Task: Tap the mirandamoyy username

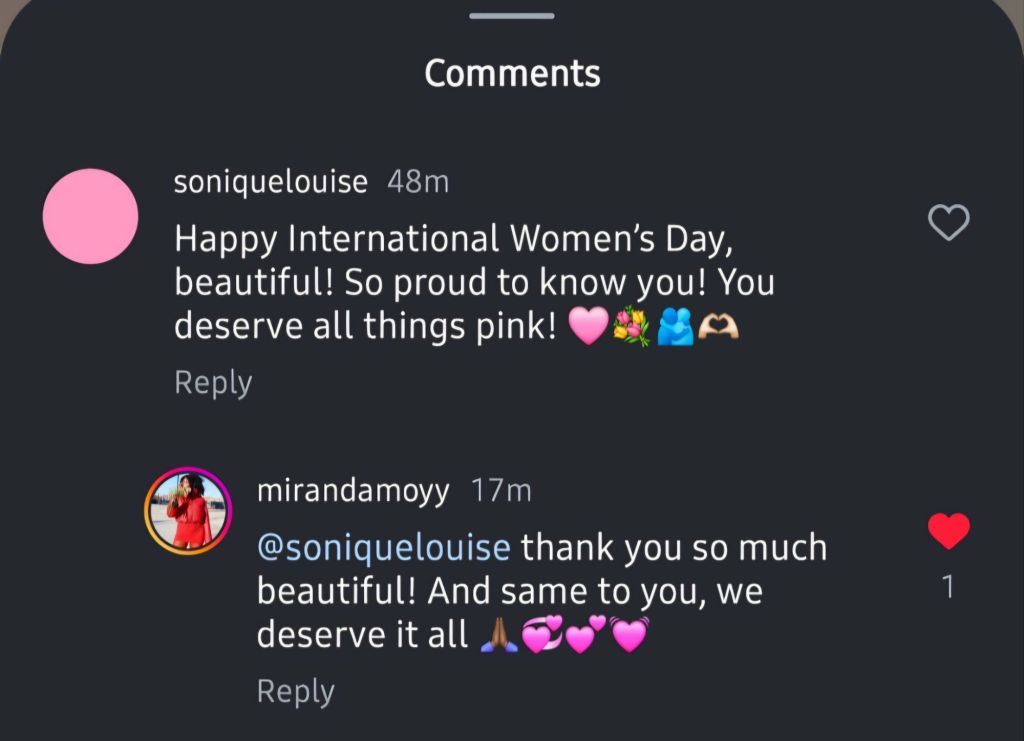Action: coord(353,491)
